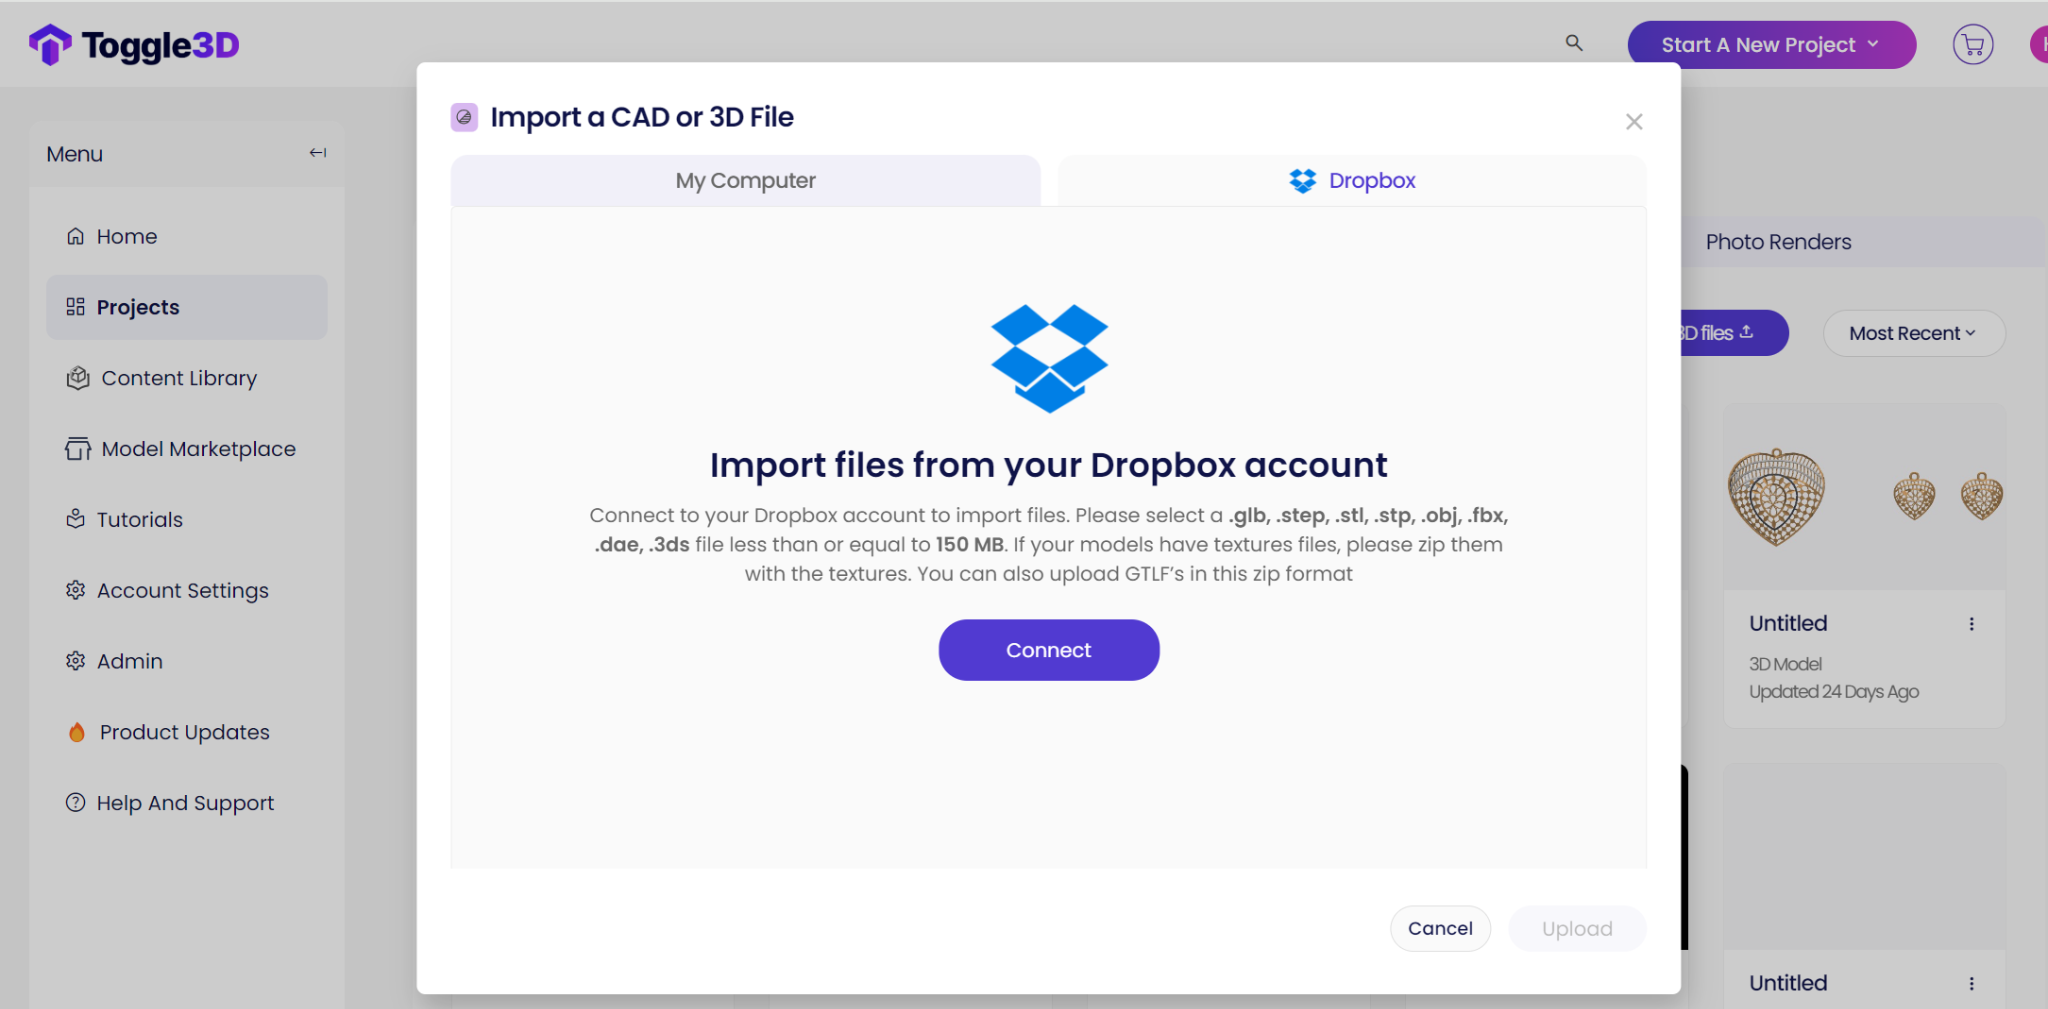Screen dimensions: 2048x1009
Task: Click the Projects grid icon
Action: click(x=75, y=307)
